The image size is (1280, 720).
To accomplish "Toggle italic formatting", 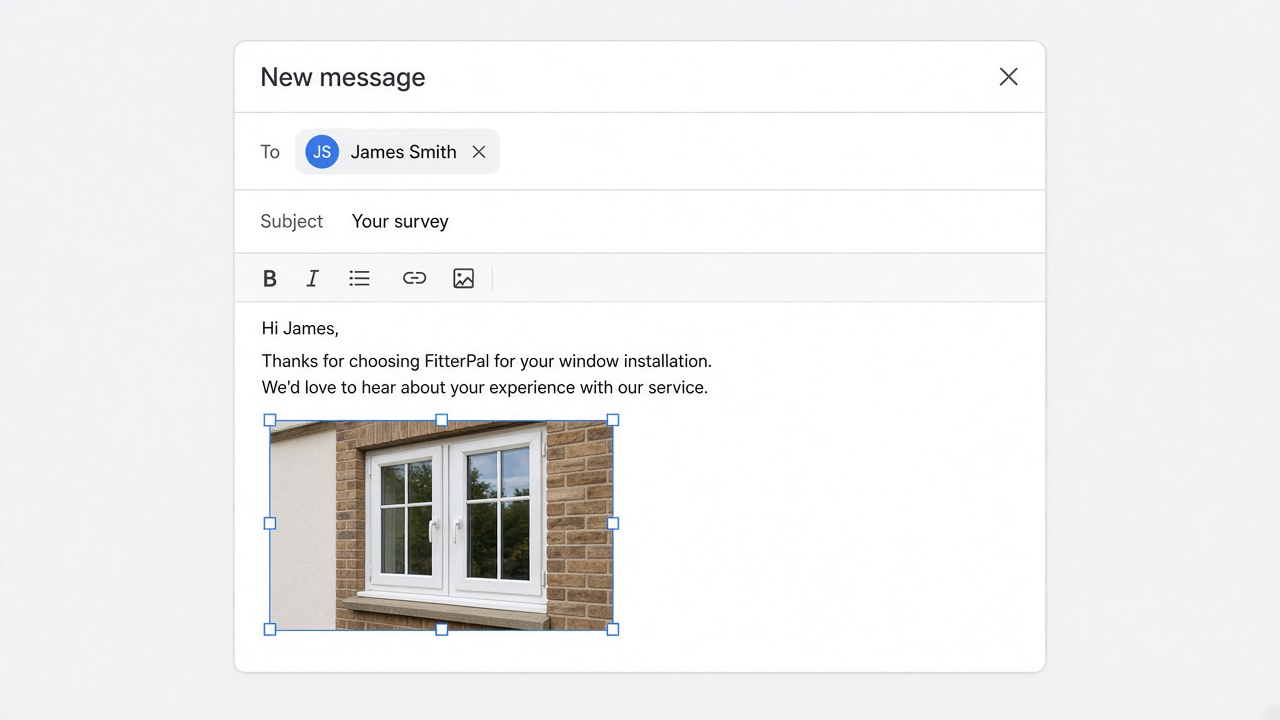I will click(313, 279).
